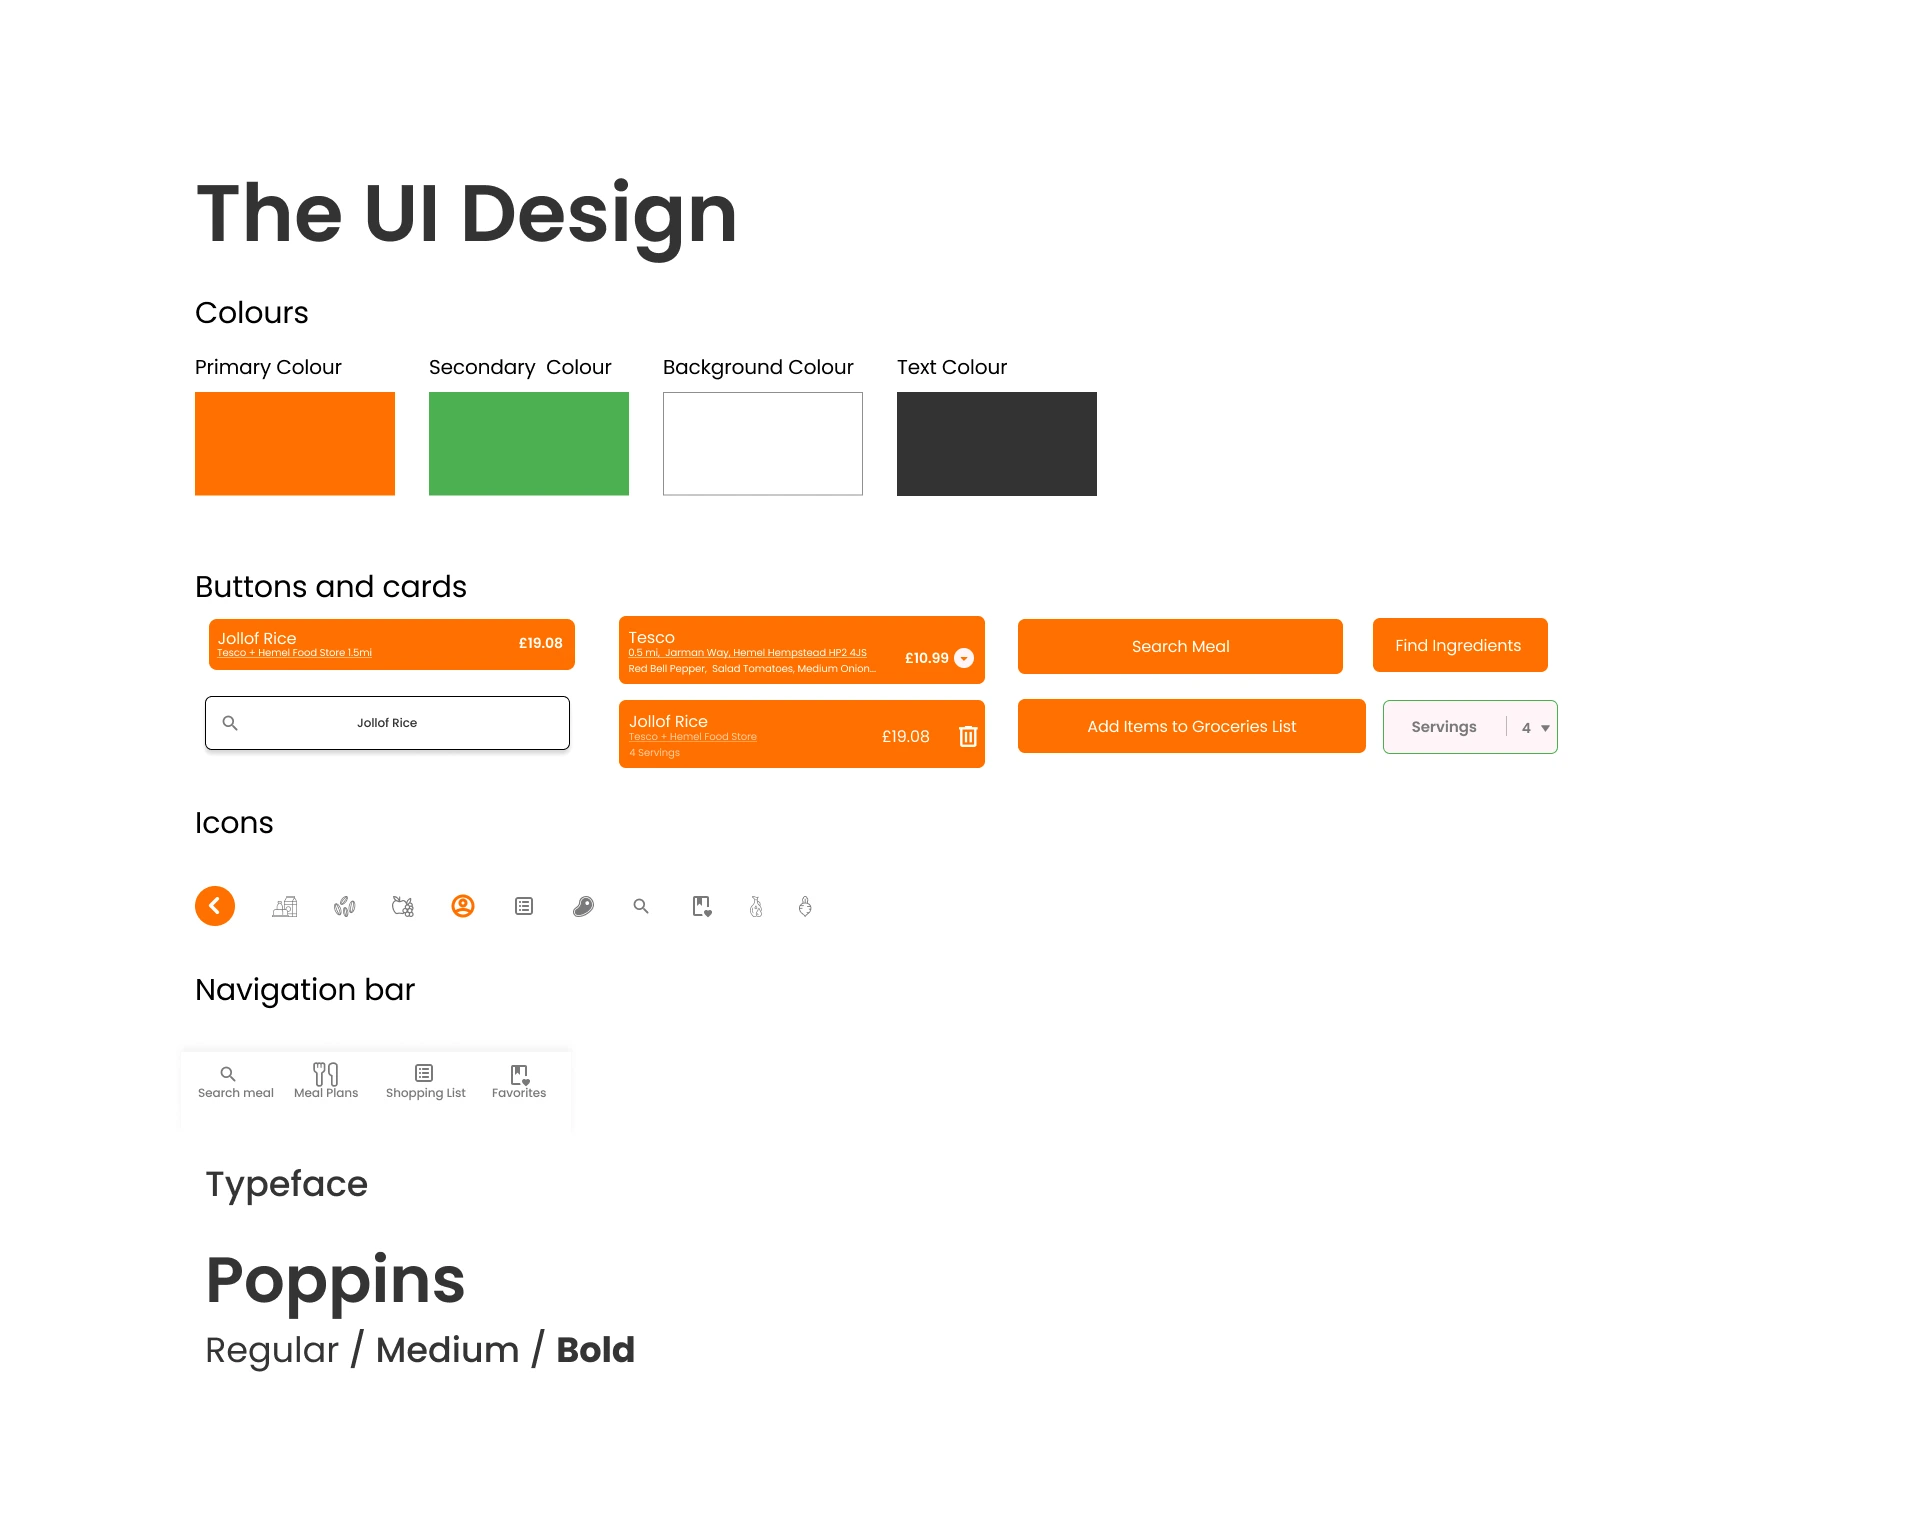This screenshot has height=1521, width=1920.
Task: Click the Find Ingredients button
Action: coord(1459,646)
